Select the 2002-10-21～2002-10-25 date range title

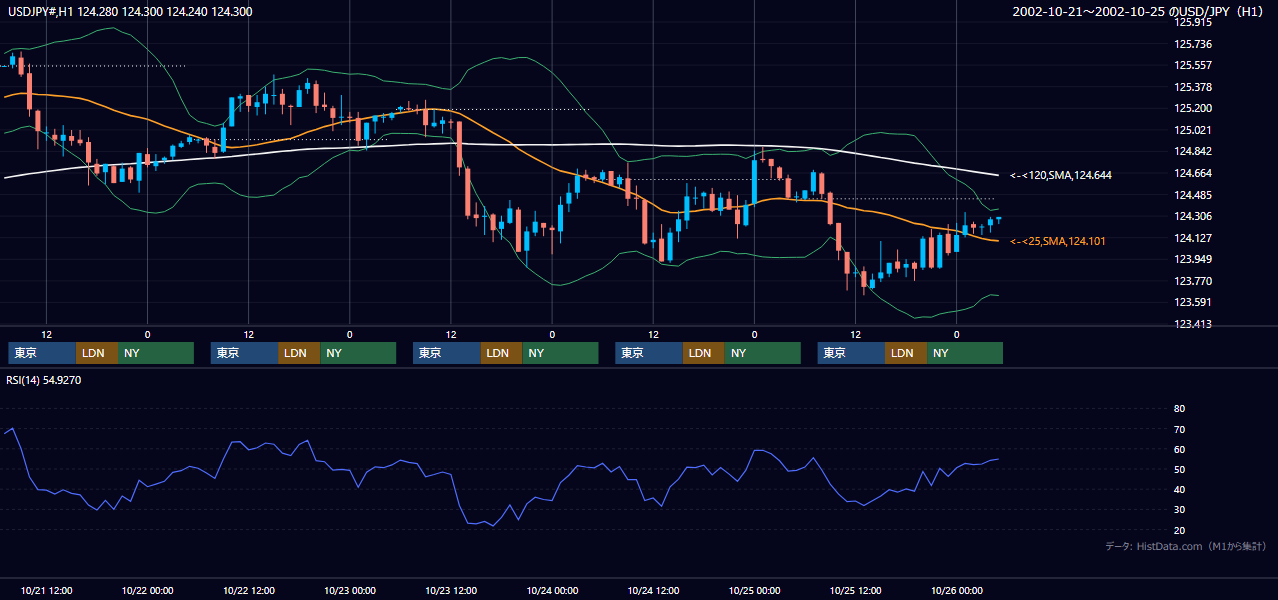[1139, 11]
